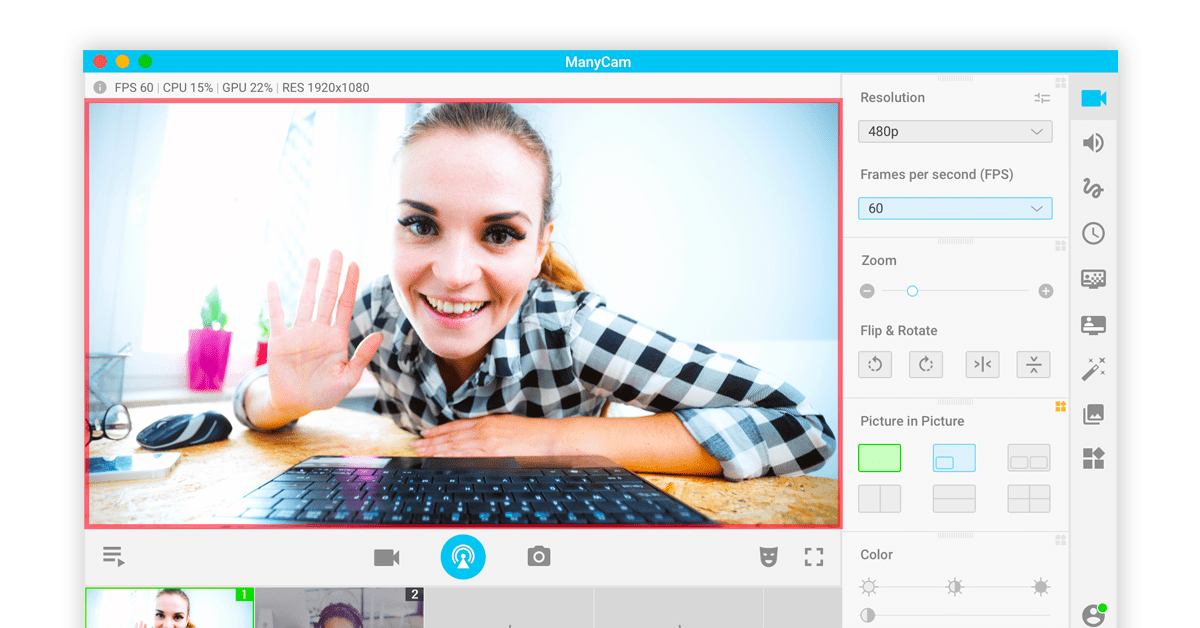Zoom out with minus button
The image size is (1200, 628).
[867, 291]
